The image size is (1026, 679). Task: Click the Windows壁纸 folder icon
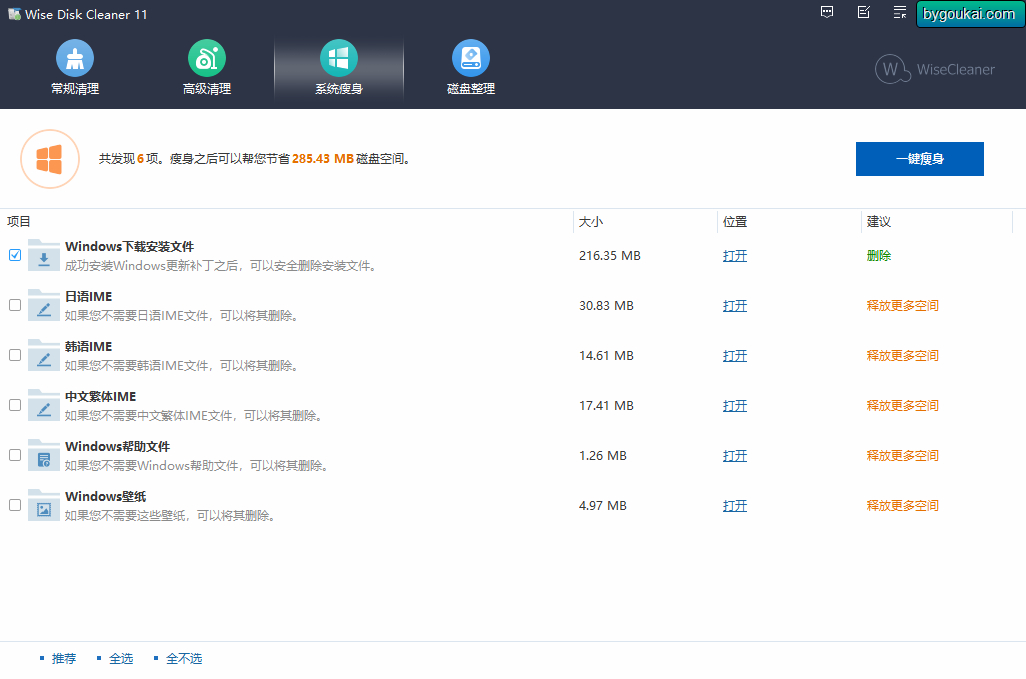44,506
